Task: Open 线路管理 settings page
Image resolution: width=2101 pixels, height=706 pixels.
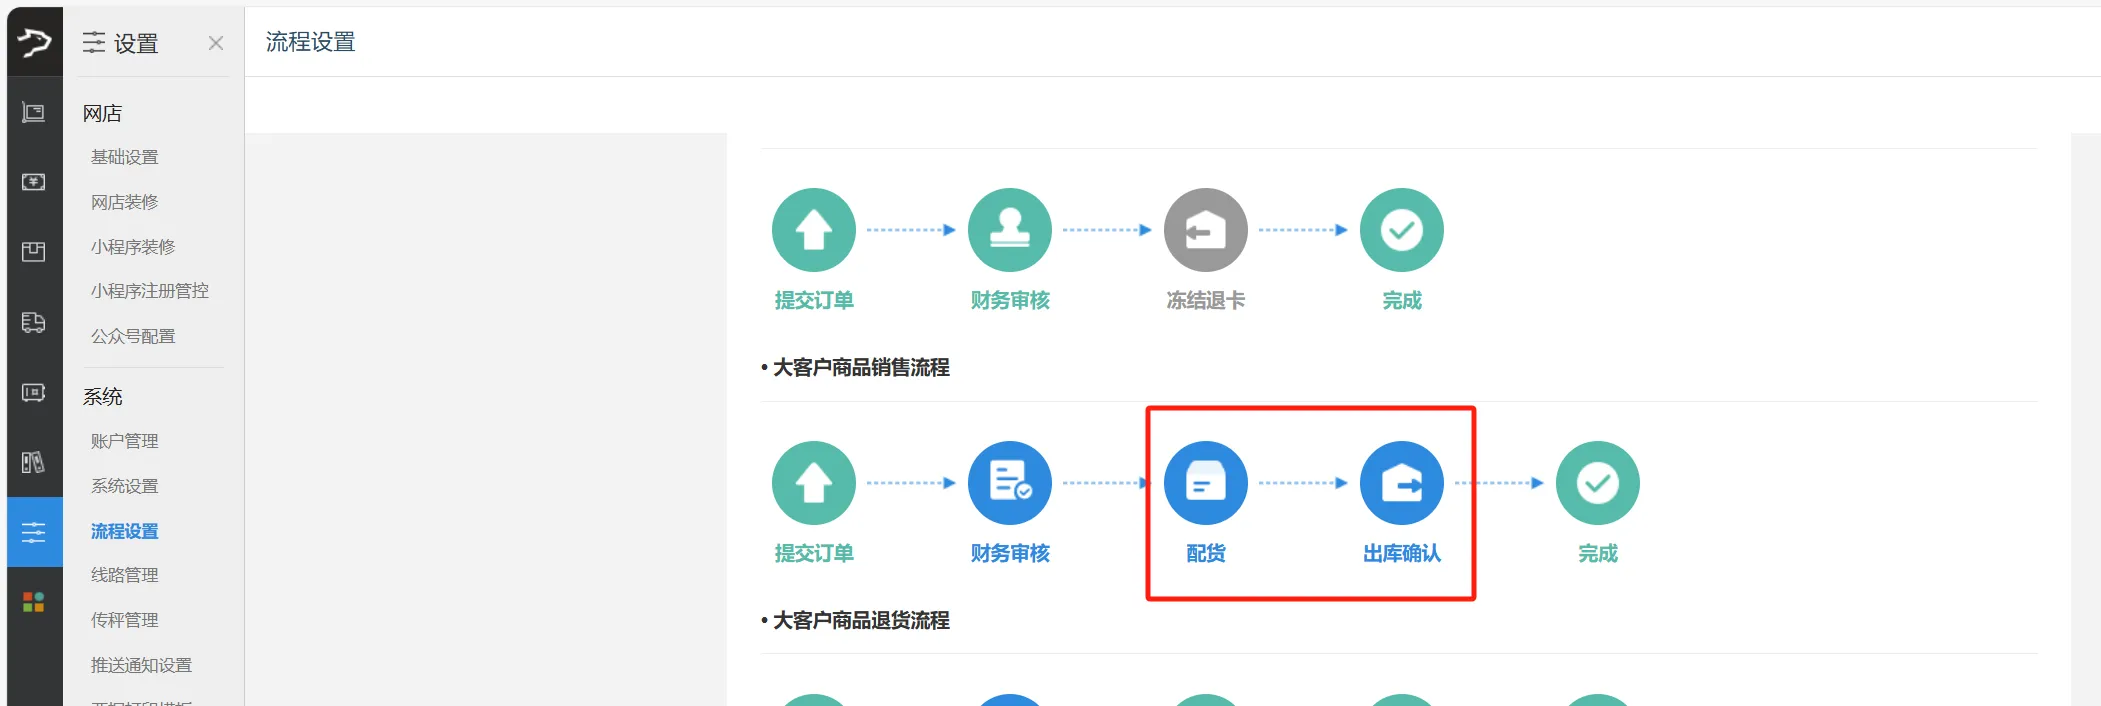Action: (125, 575)
